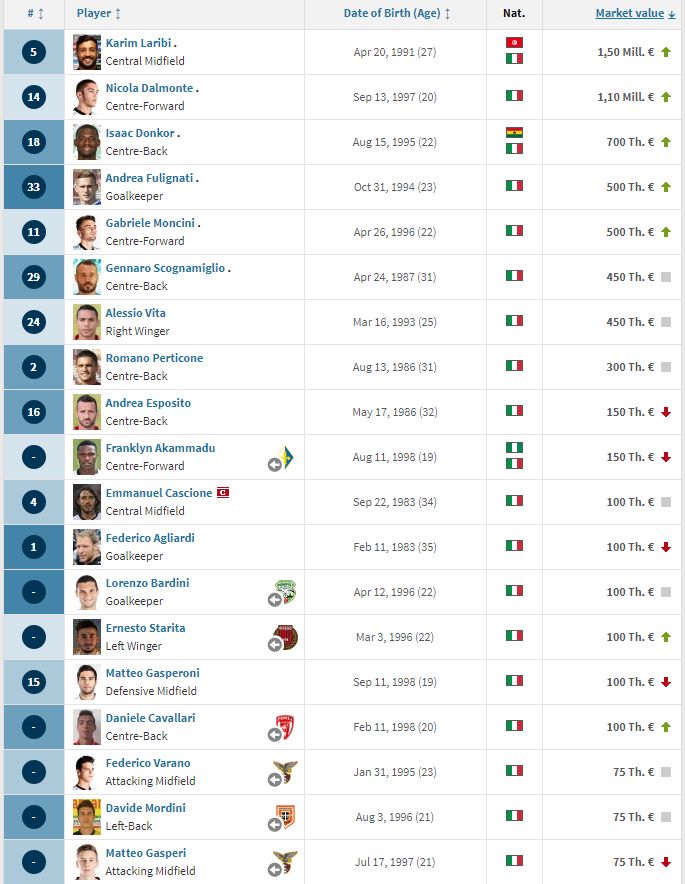Viewport: 685px width, 884px height.
Task: Click green up arrow beside Nicola Dalmonte value
Action: tap(666, 97)
